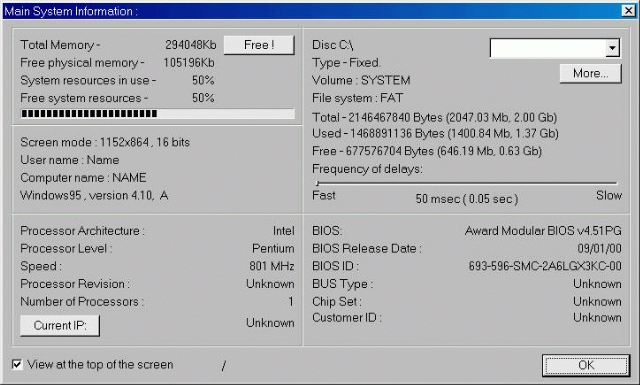Click the Frequency of delays slider thumb
This screenshot has height=385, width=640.
pyautogui.click(x=318, y=183)
